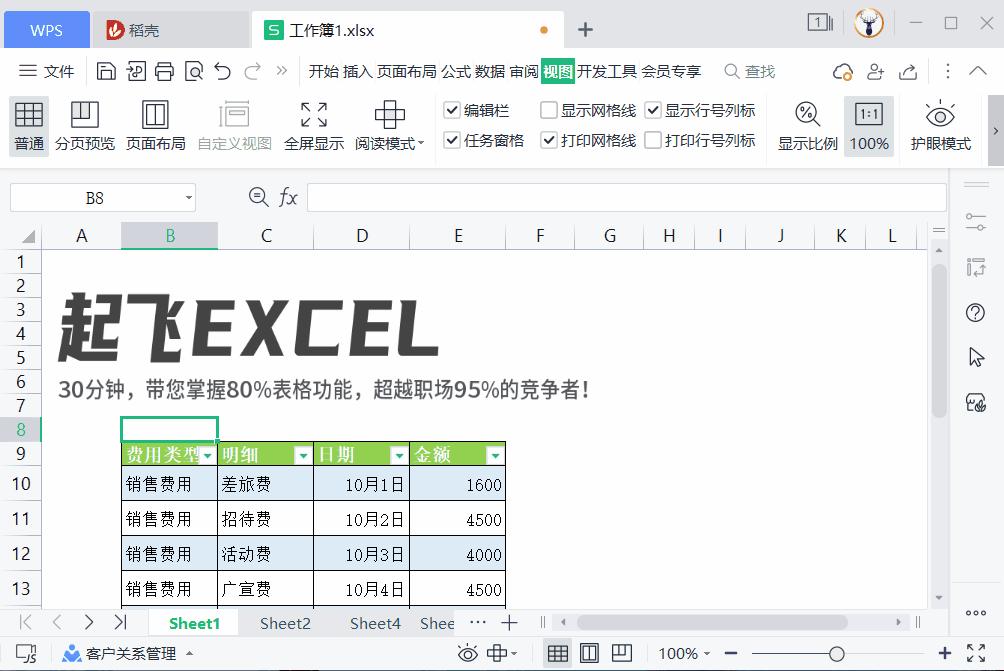Select the 页面布局 view icon
The width and height of the screenshot is (1004, 671).
[155, 124]
